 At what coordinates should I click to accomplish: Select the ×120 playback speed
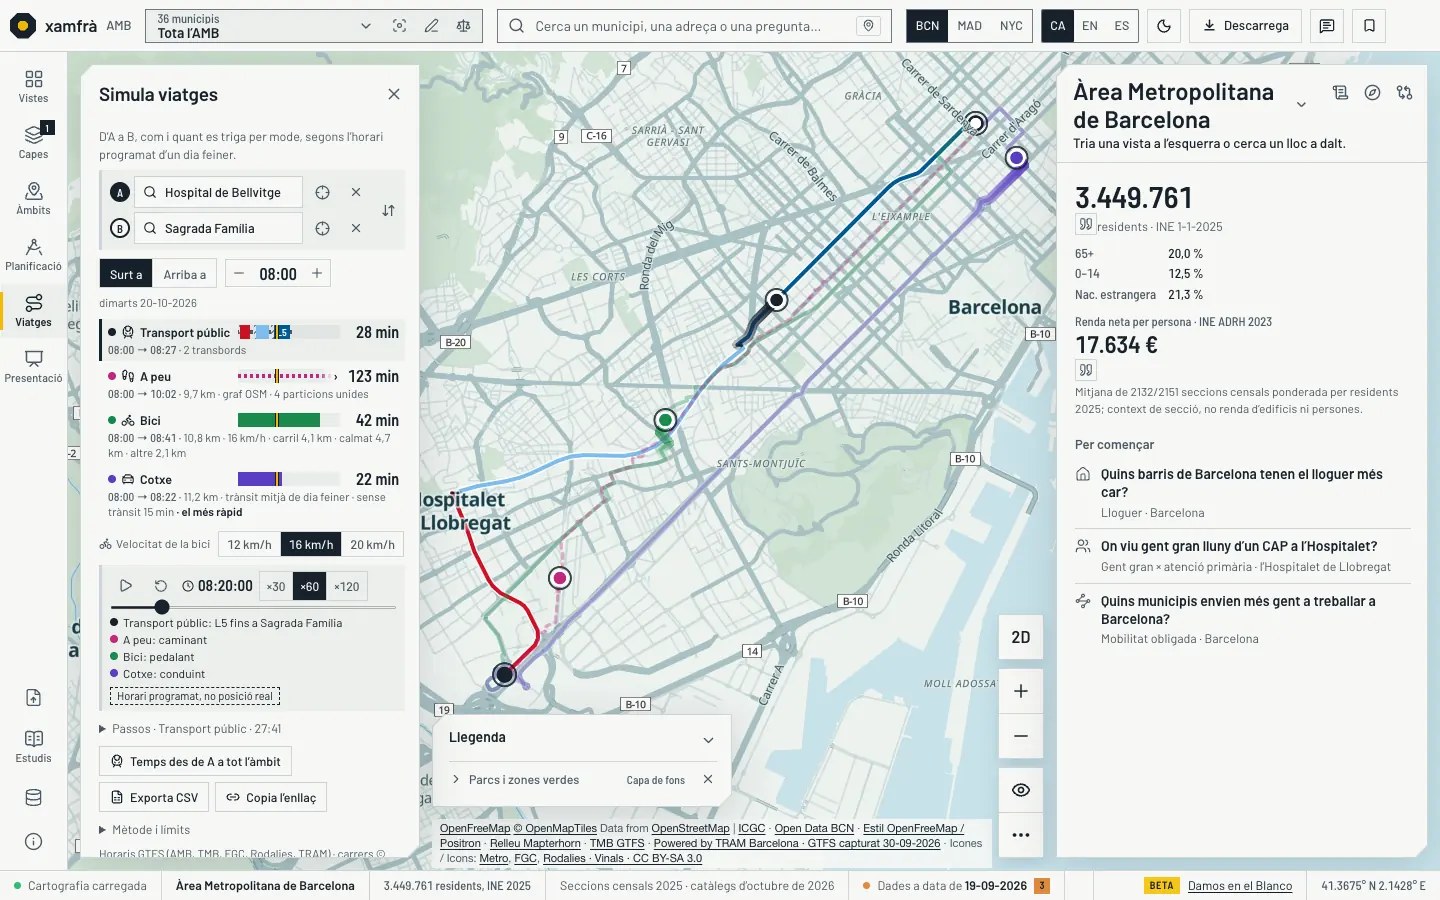(x=346, y=586)
